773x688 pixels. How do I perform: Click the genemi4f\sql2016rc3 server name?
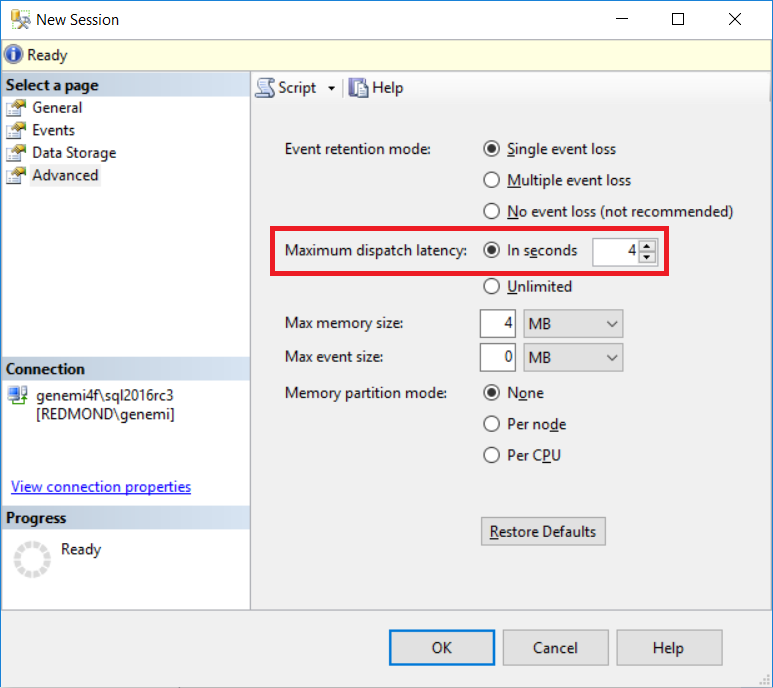point(105,395)
